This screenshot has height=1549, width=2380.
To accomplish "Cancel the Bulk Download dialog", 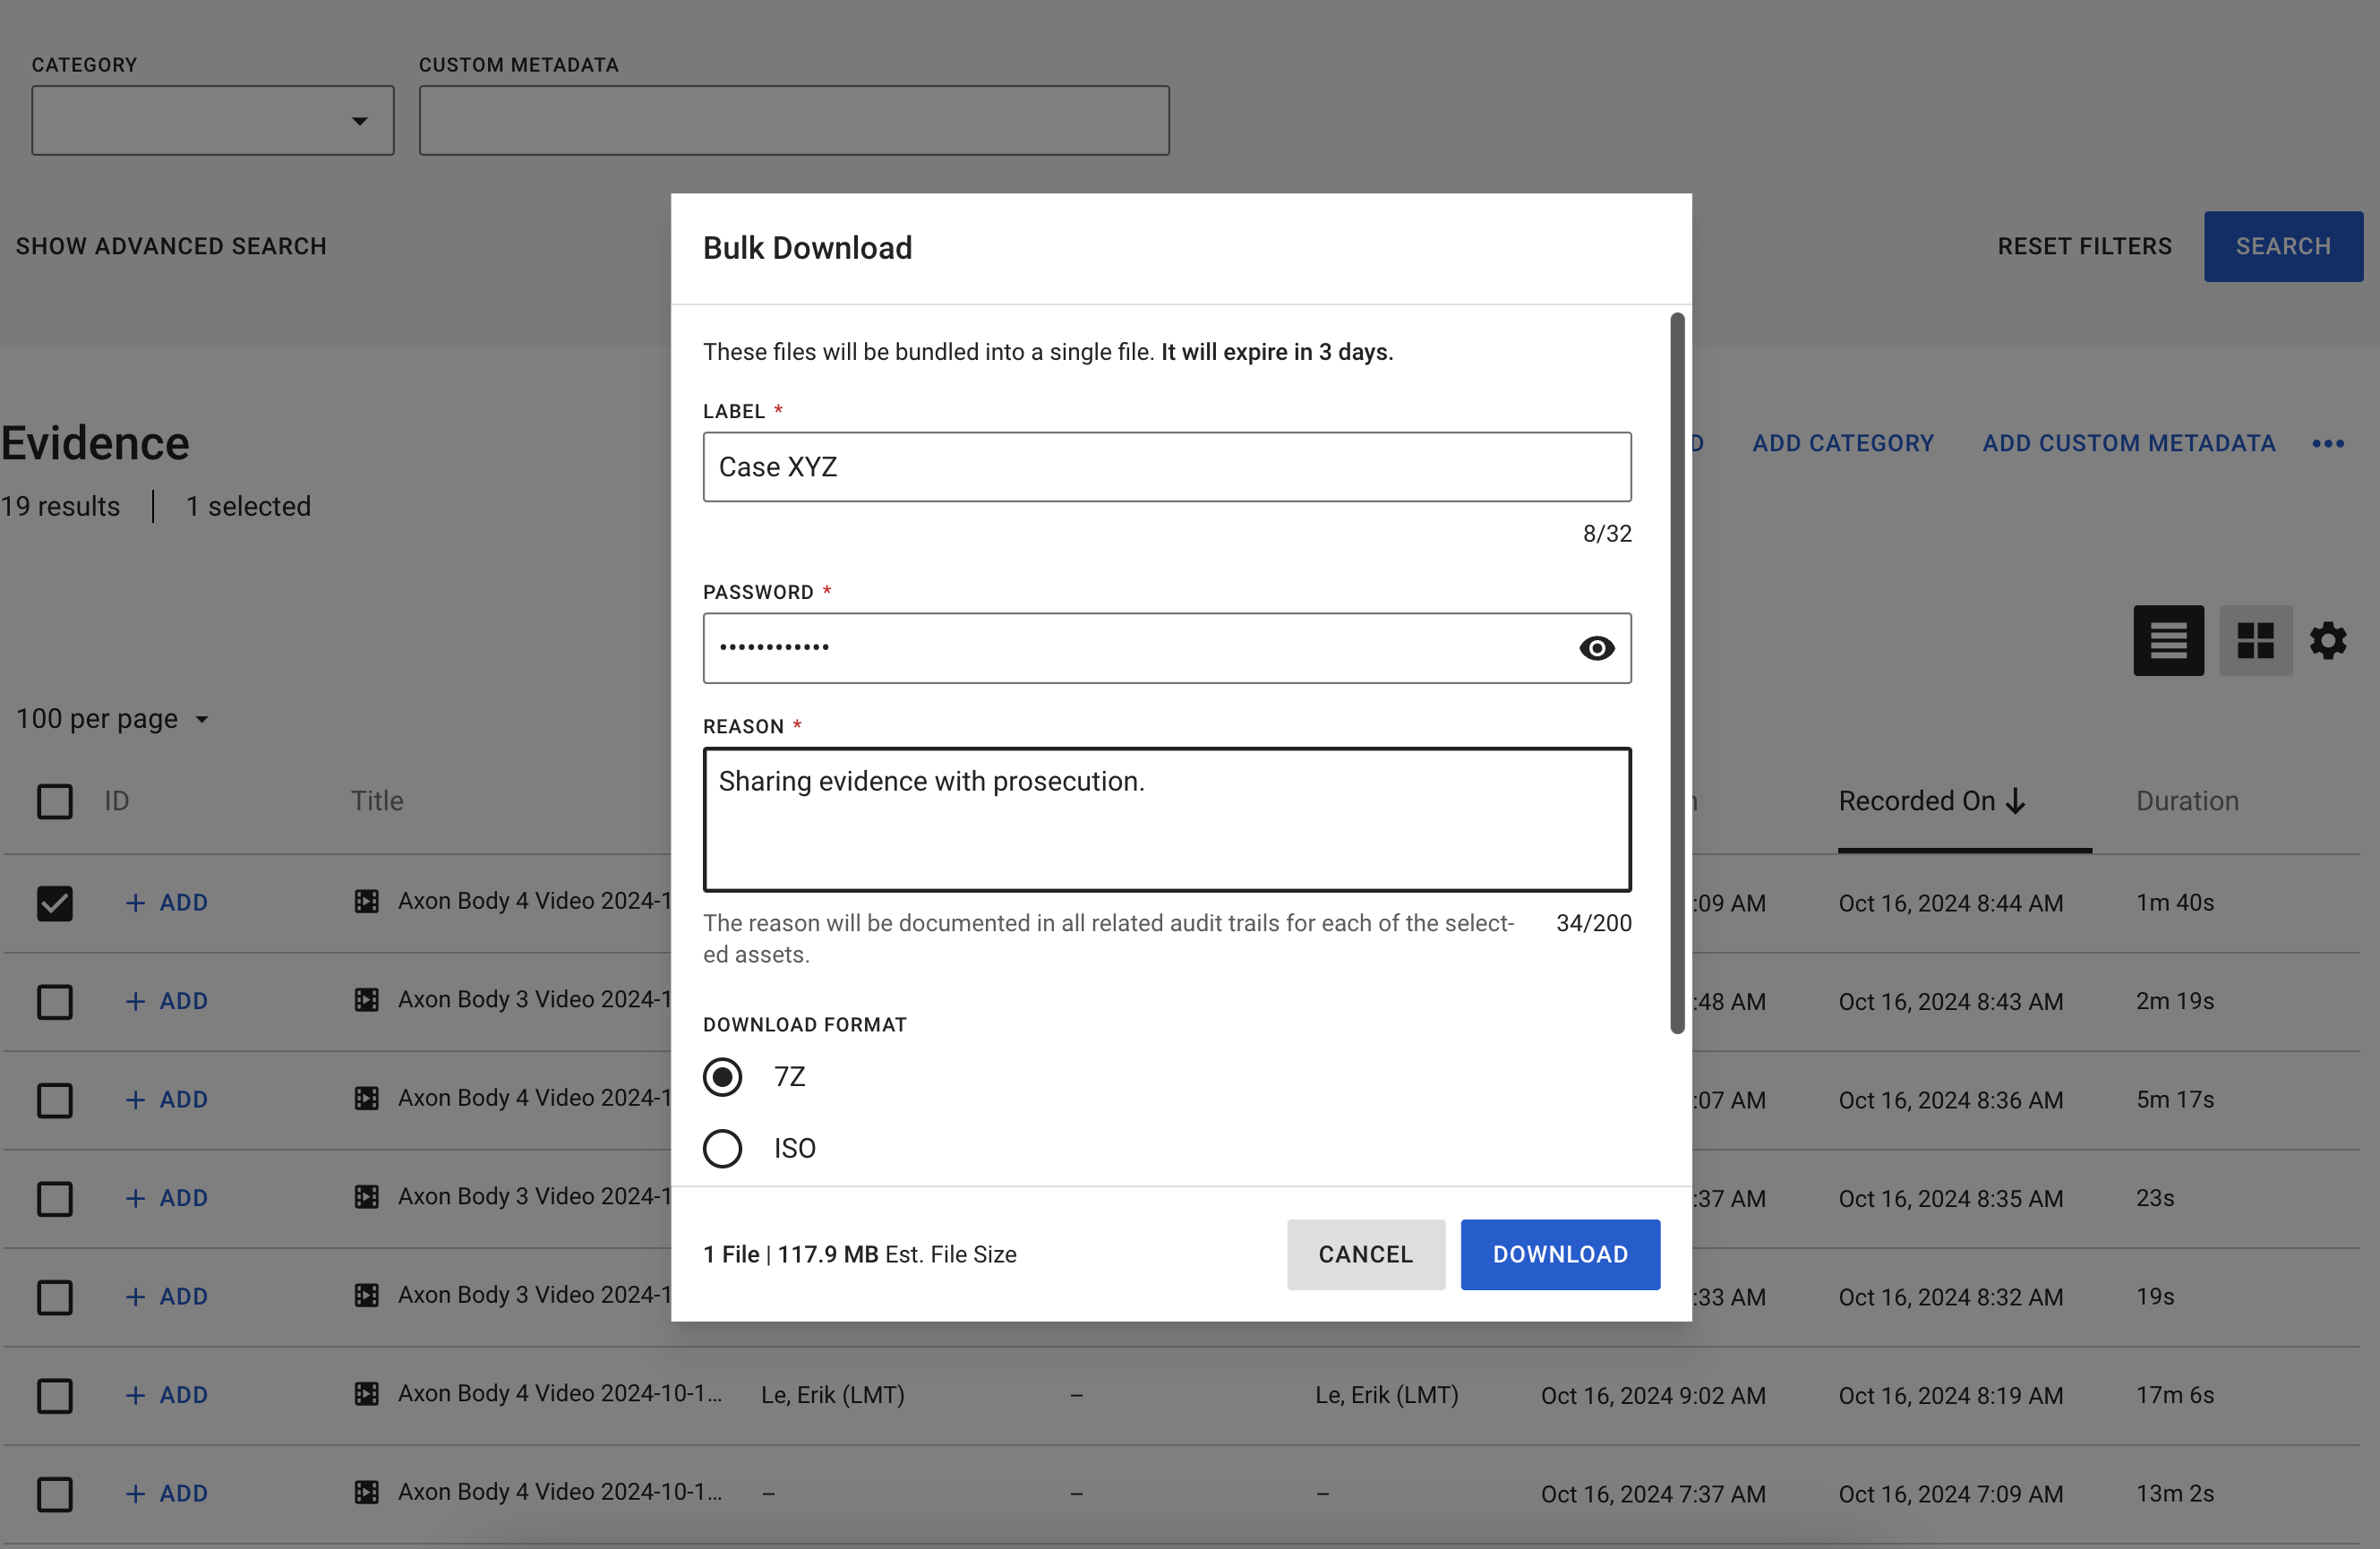I will 1365,1254.
